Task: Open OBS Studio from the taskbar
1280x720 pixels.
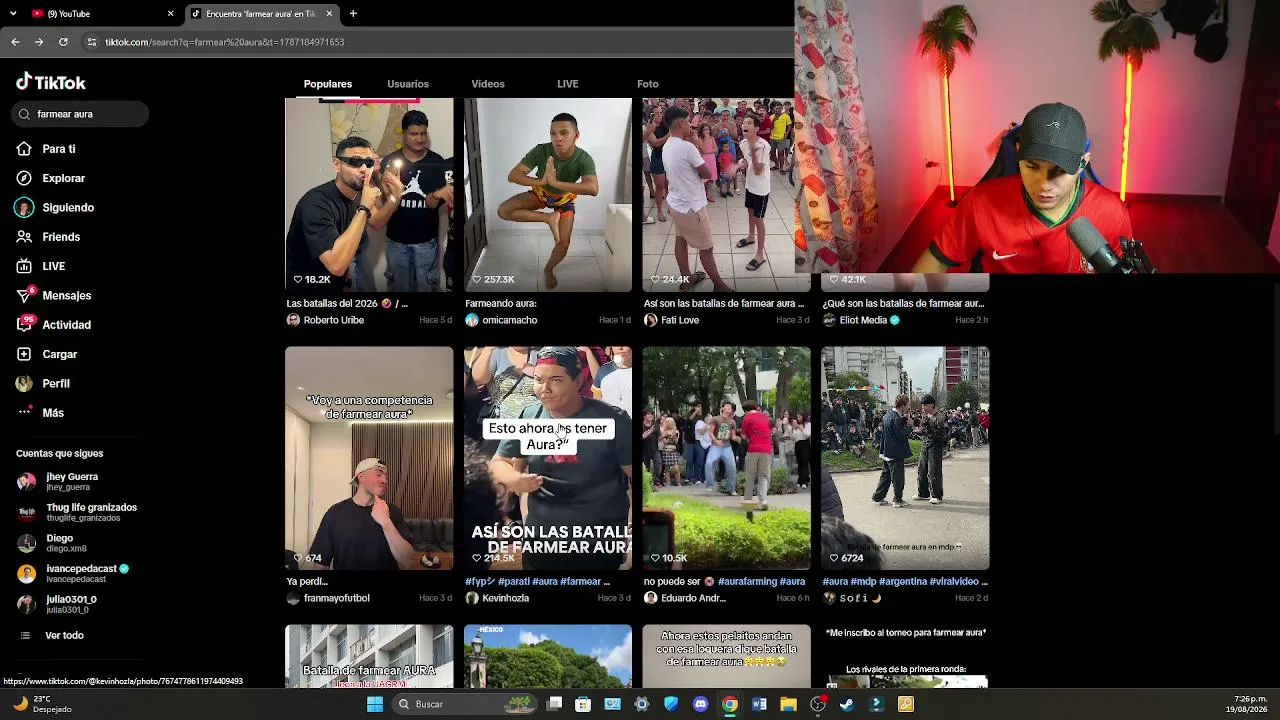Action: click(x=818, y=704)
